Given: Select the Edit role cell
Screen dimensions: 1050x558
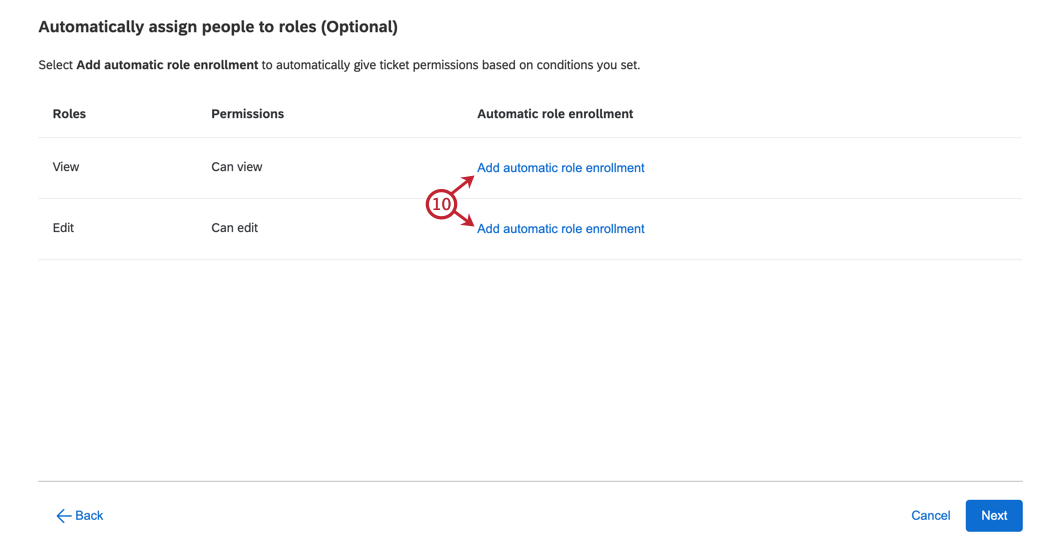Looking at the screenshot, I should [x=63, y=228].
